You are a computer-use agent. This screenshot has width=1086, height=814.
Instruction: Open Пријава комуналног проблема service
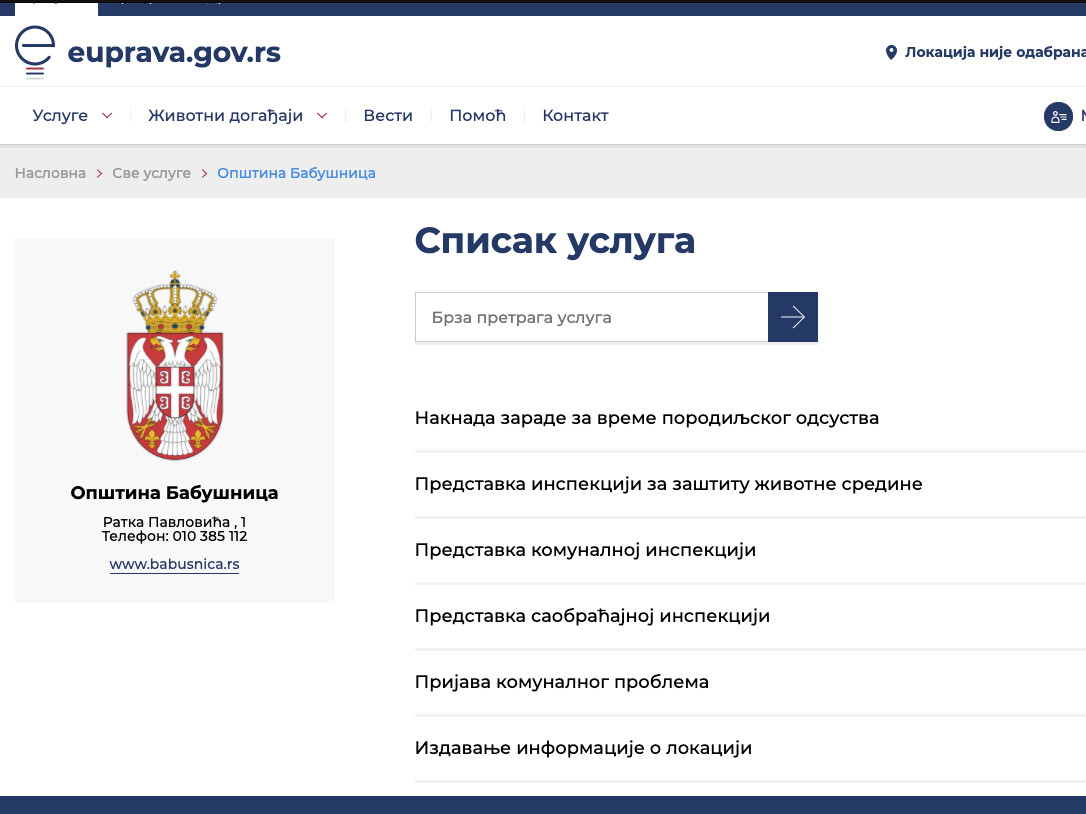pyautogui.click(x=561, y=682)
